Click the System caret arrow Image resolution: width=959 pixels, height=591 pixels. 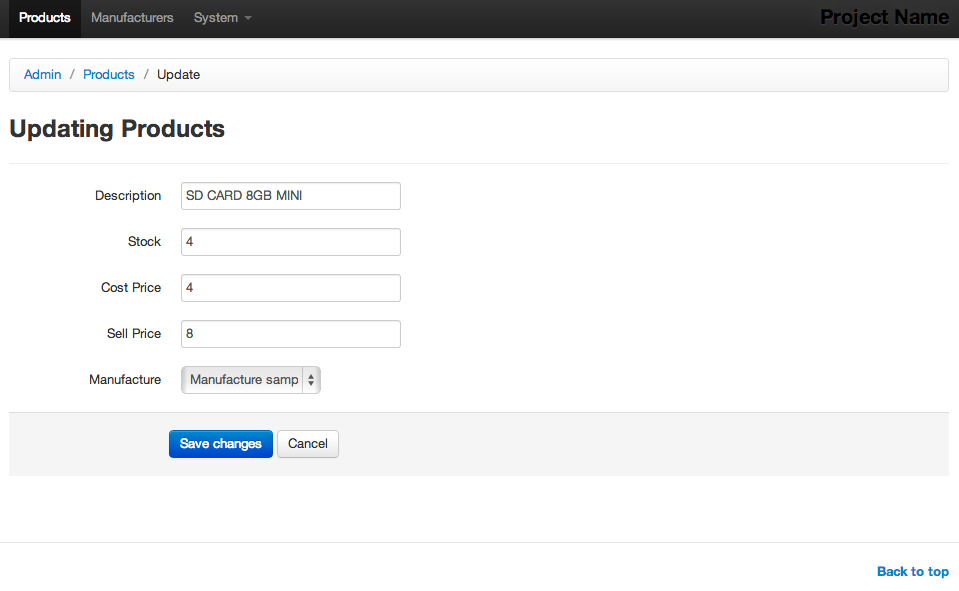coord(248,18)
